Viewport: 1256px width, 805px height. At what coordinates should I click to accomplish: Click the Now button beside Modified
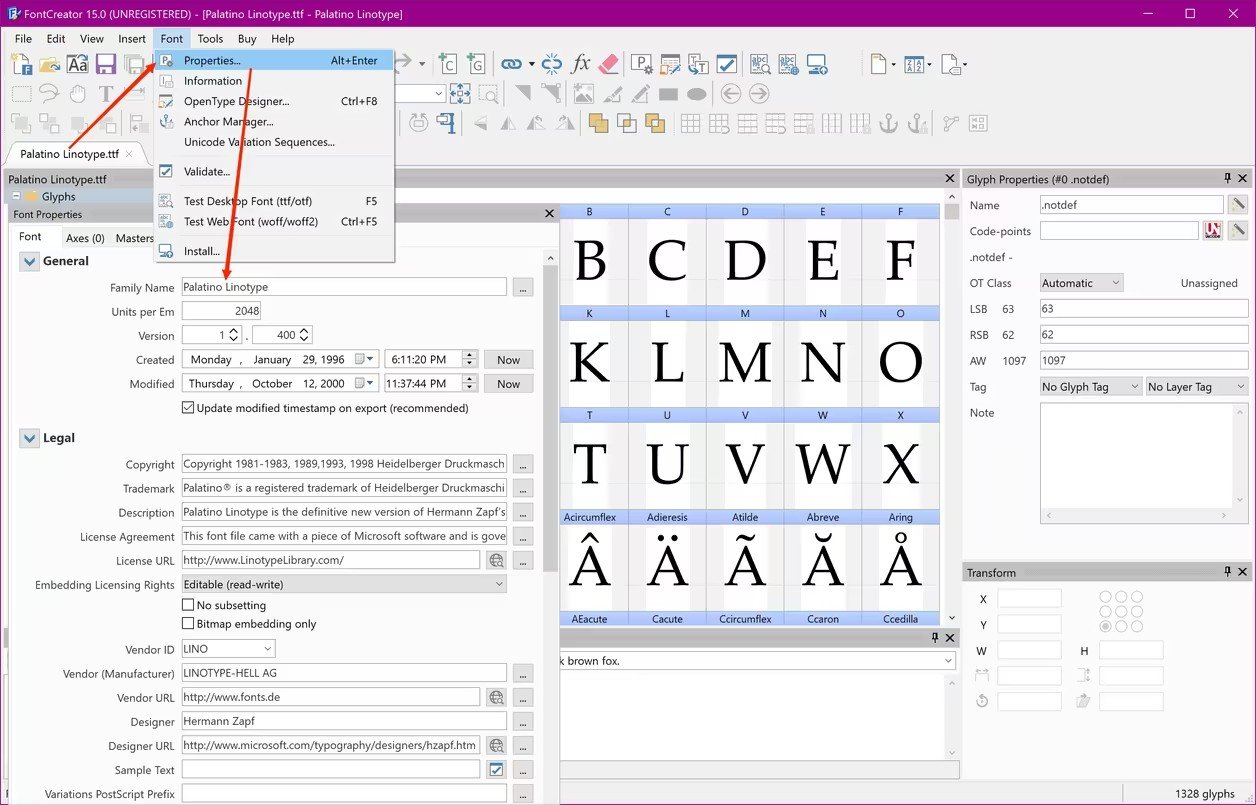pyautogui.click(x=509, y=383)
